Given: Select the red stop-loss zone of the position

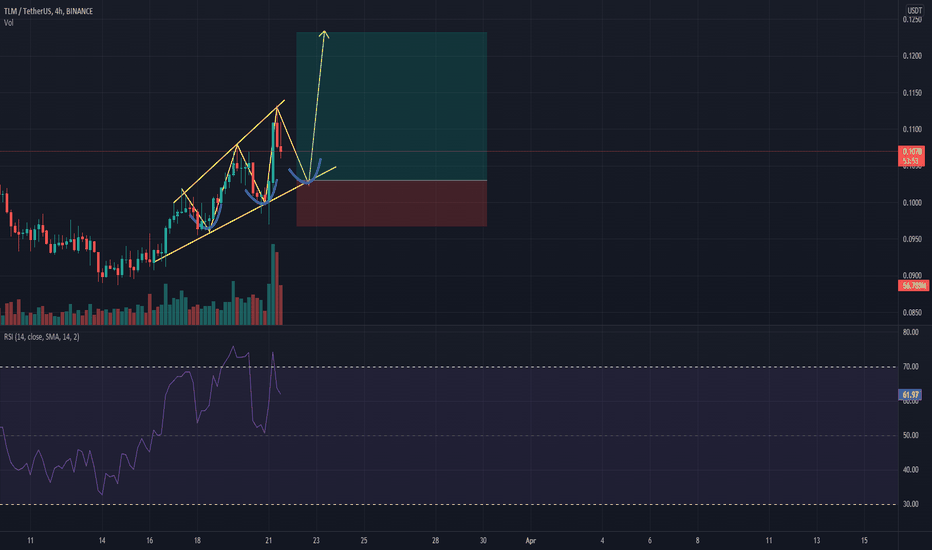Looking at the screenshot, I should [392, 203].
